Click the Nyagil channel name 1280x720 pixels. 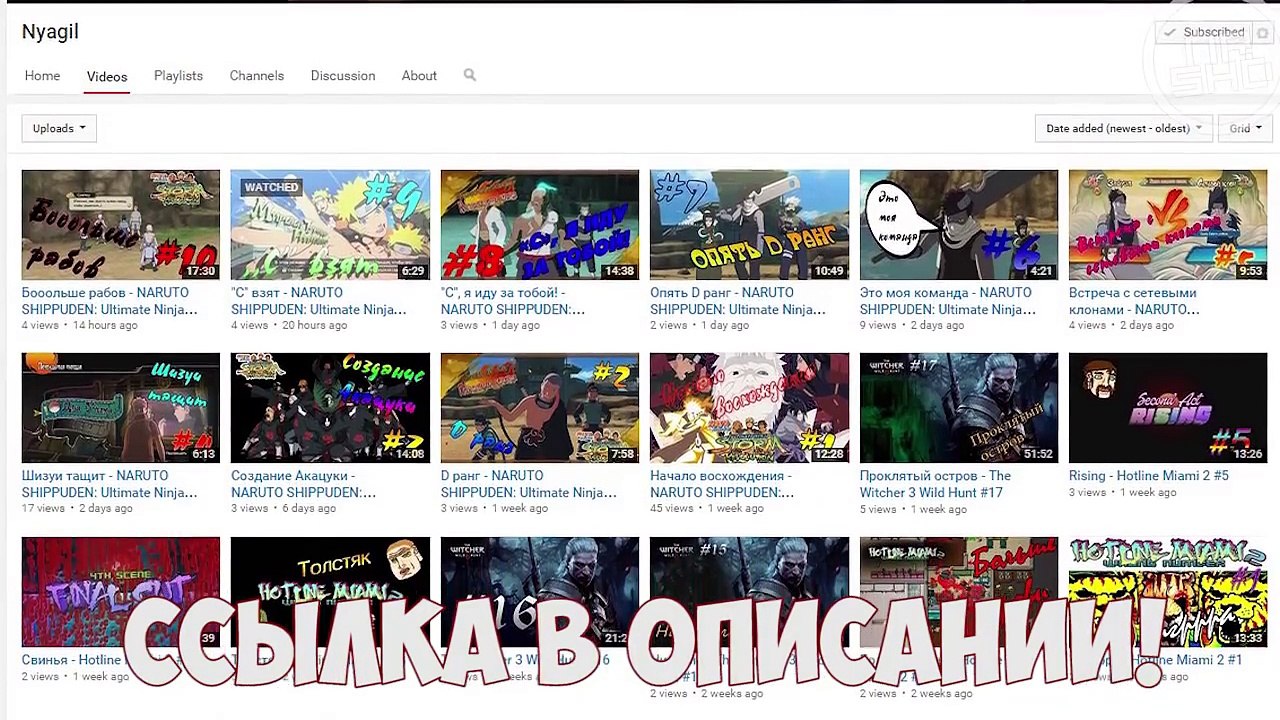pos(50,32)
